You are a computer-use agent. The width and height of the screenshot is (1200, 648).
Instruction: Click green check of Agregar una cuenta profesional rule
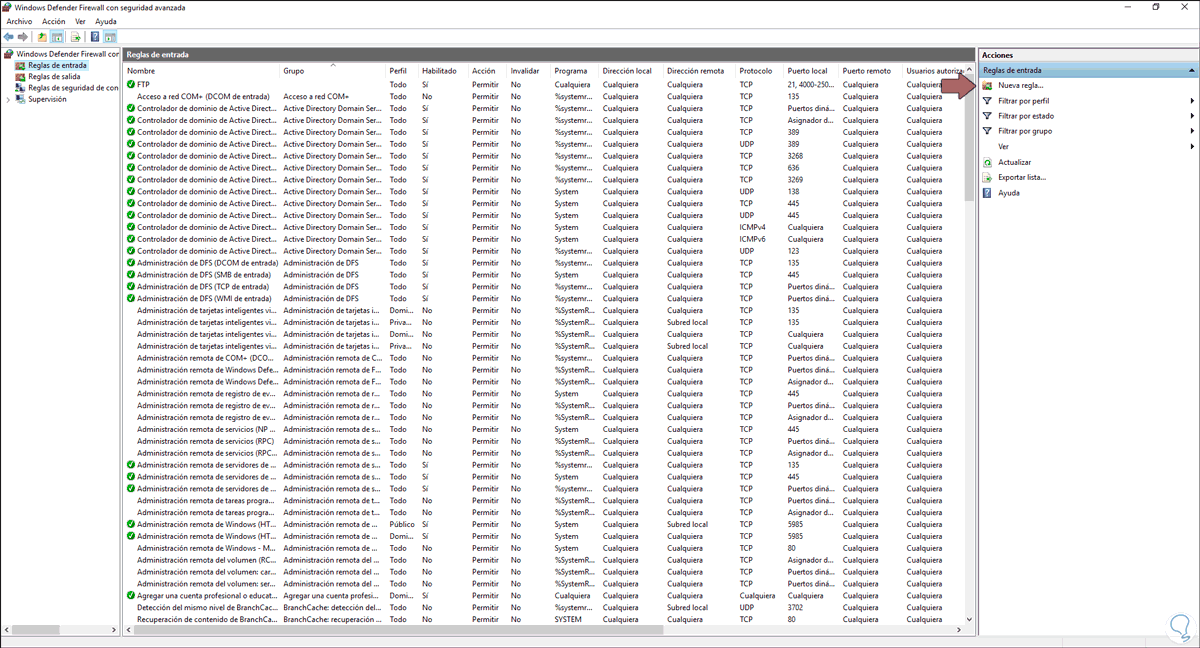pos(130,595)
